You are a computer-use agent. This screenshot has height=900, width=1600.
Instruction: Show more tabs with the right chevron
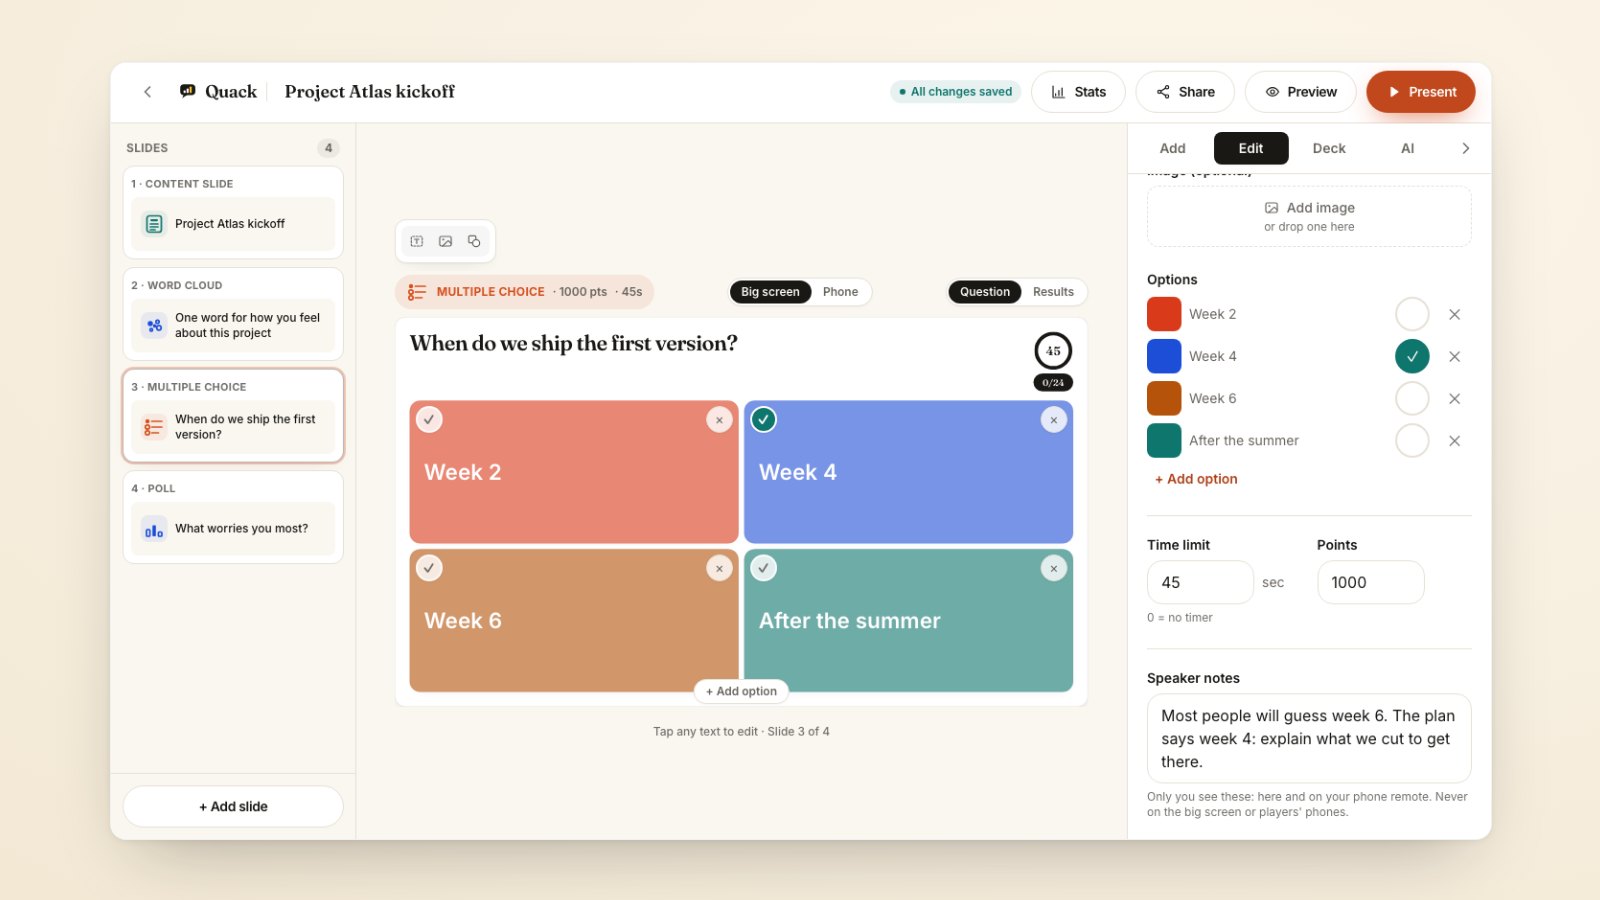(x=1466, y=148)
